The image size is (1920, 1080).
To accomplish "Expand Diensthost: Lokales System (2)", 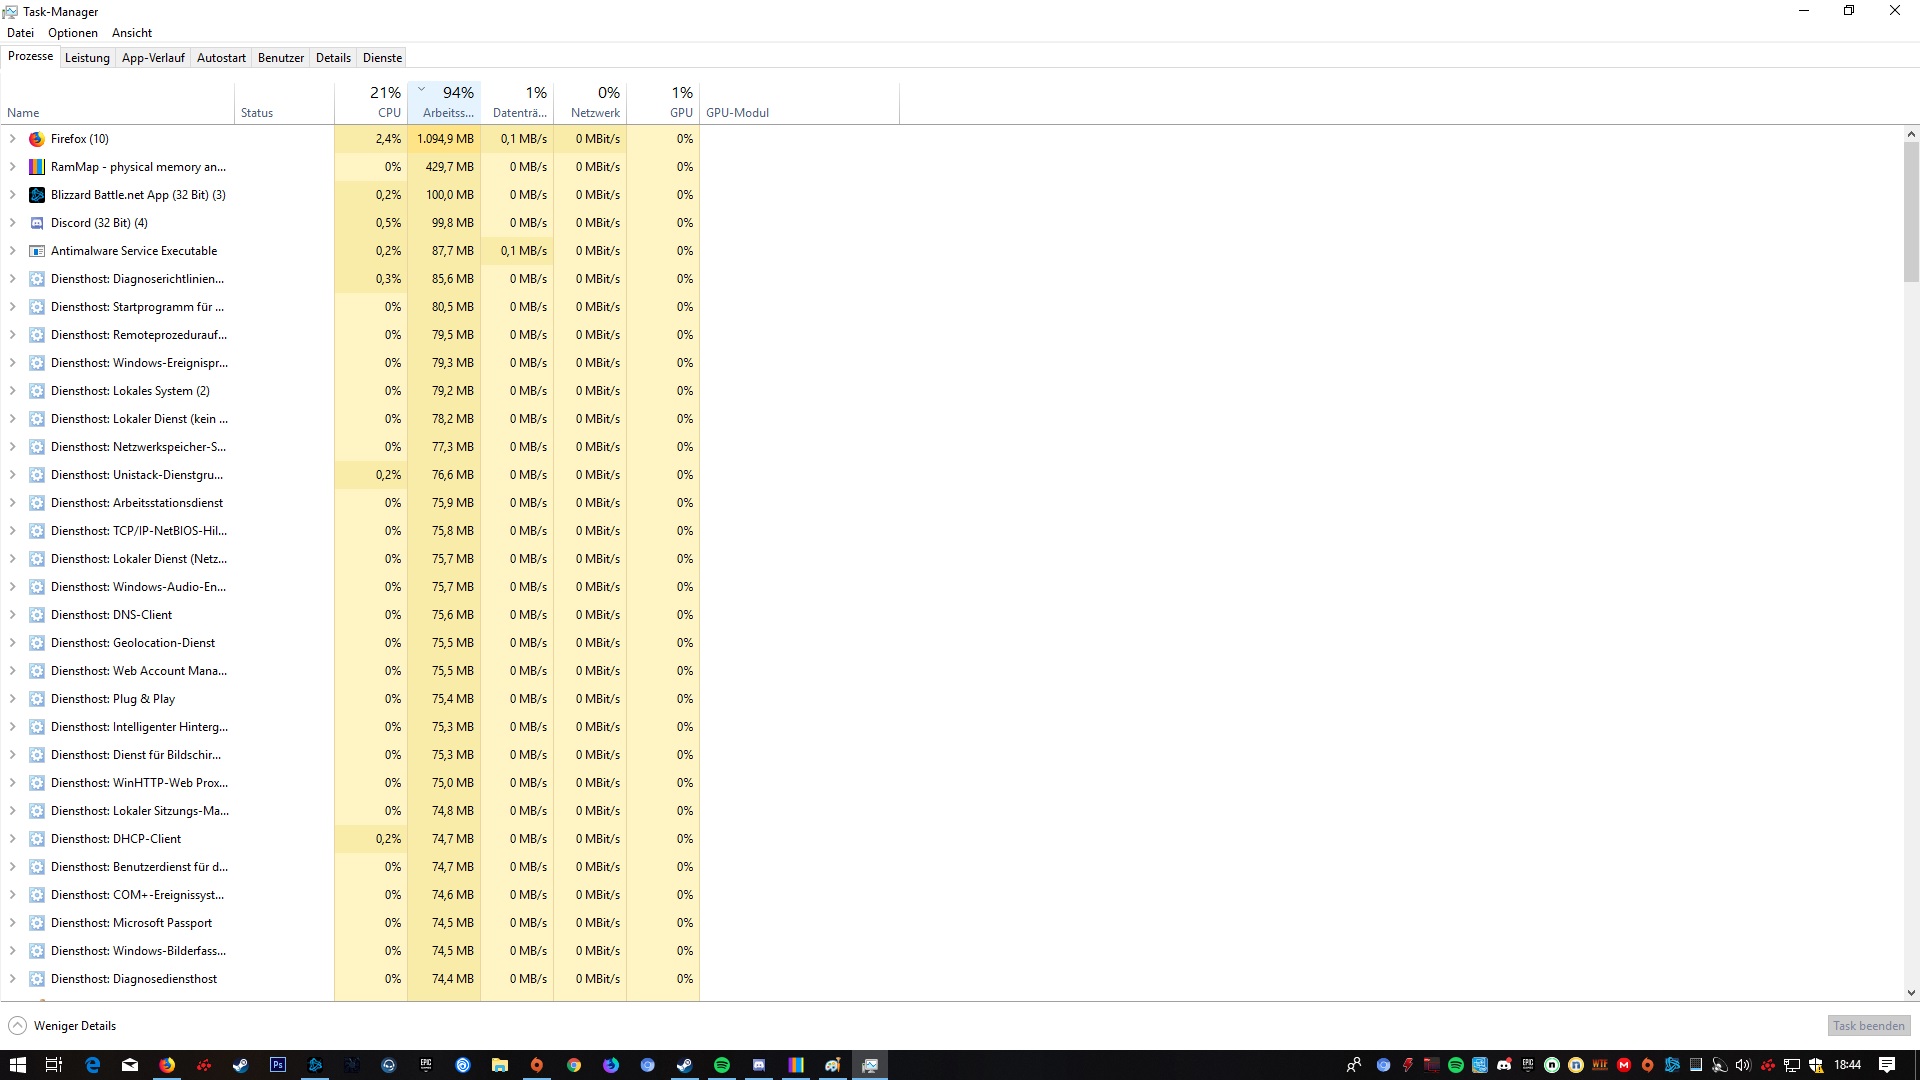I will point(12,391).
